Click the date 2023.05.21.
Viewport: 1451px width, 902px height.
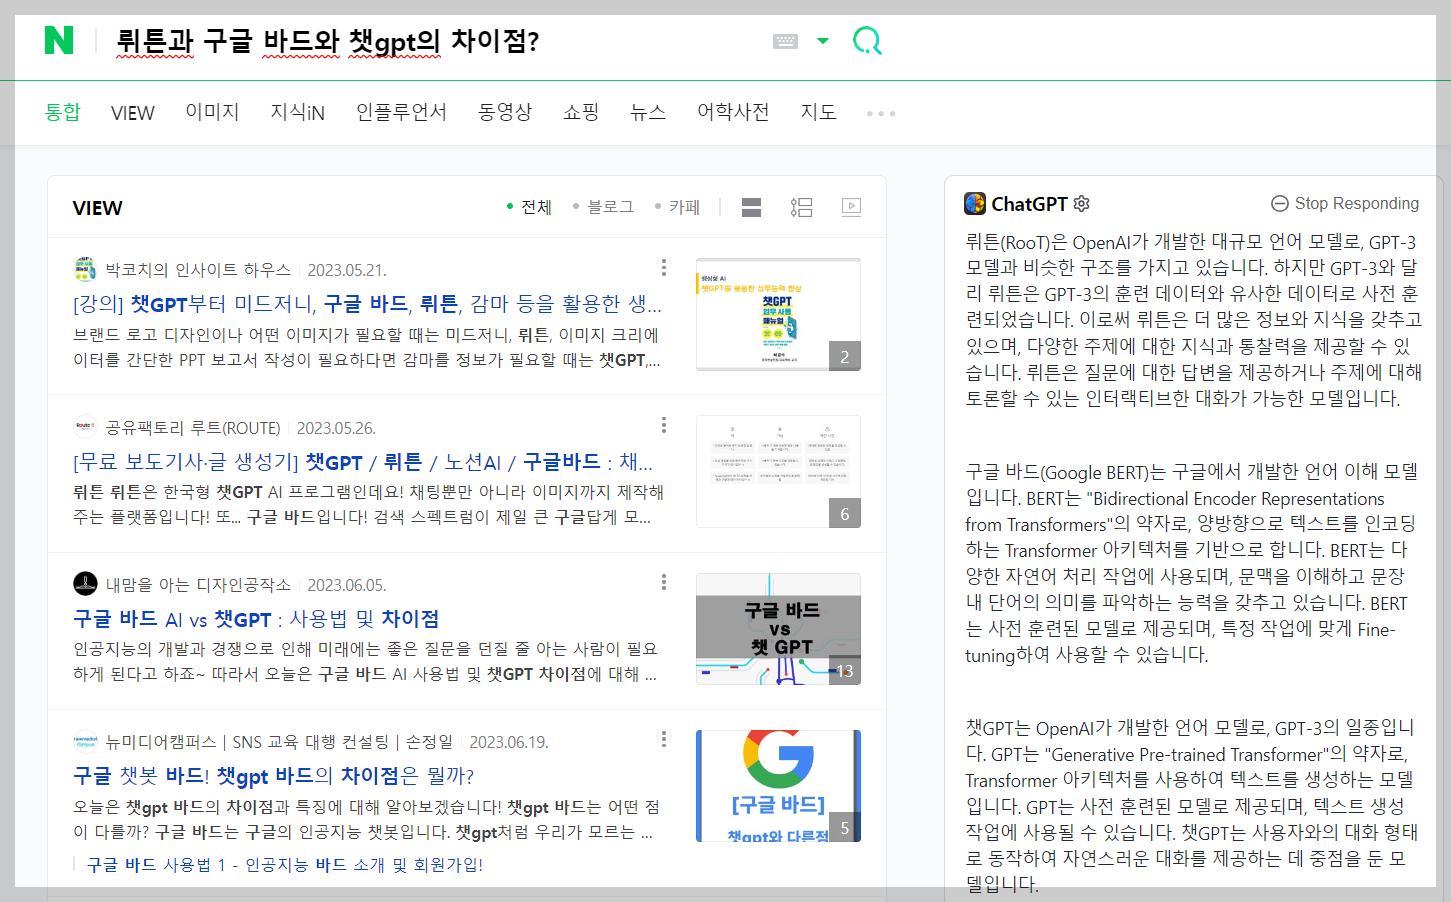(346, 270)
